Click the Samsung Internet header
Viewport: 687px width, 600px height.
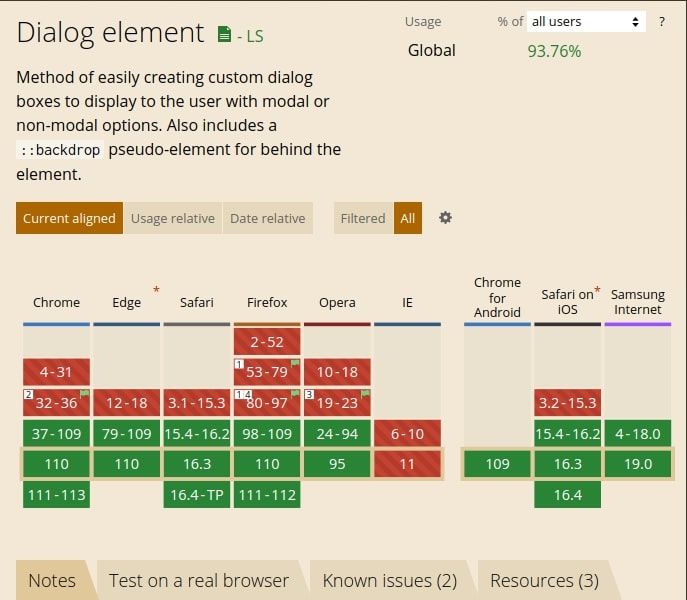(x=638, y=302)
